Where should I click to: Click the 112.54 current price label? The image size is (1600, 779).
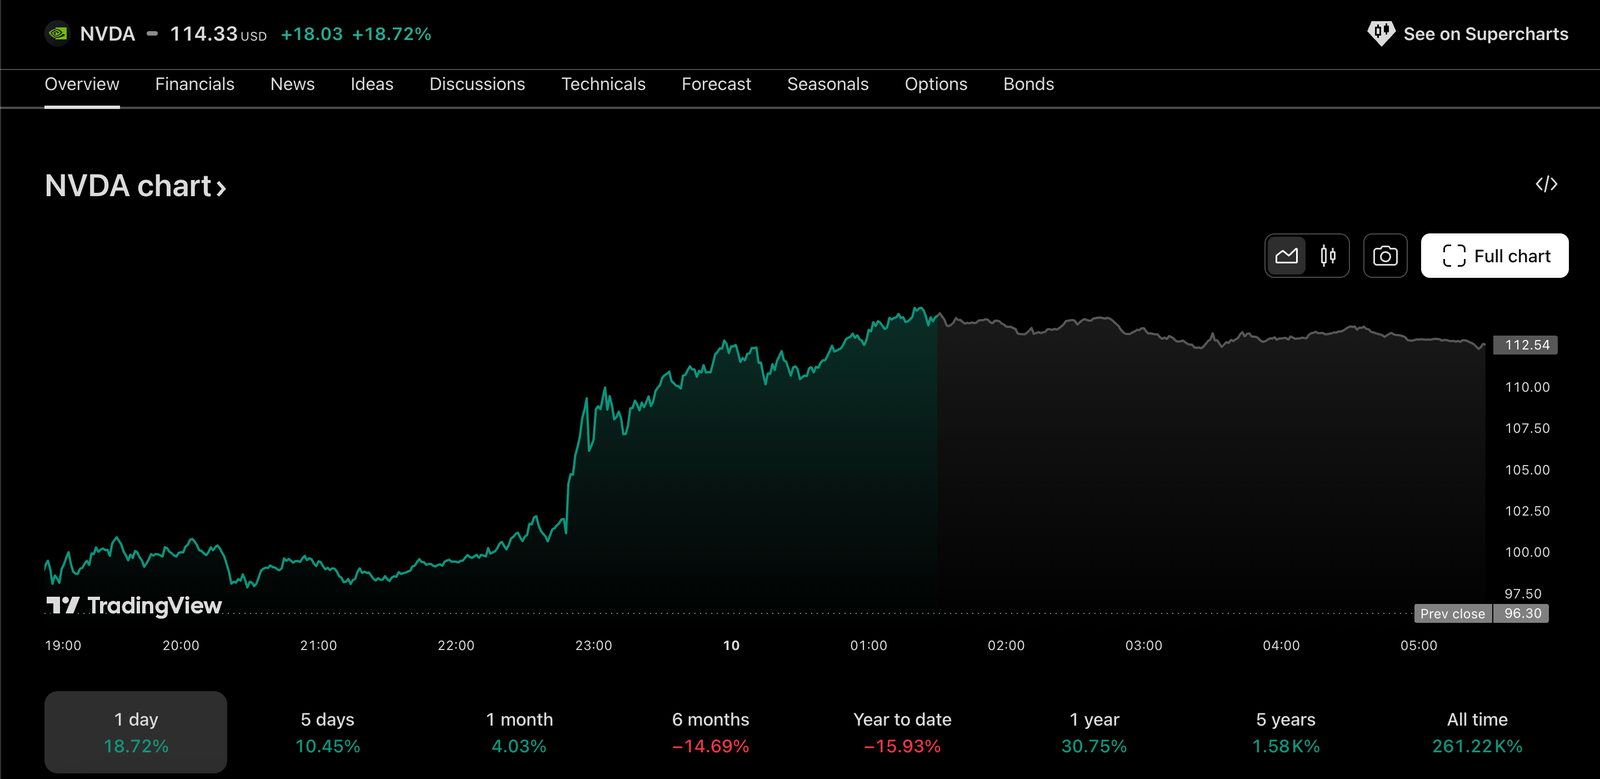(x=1526, y=345)
